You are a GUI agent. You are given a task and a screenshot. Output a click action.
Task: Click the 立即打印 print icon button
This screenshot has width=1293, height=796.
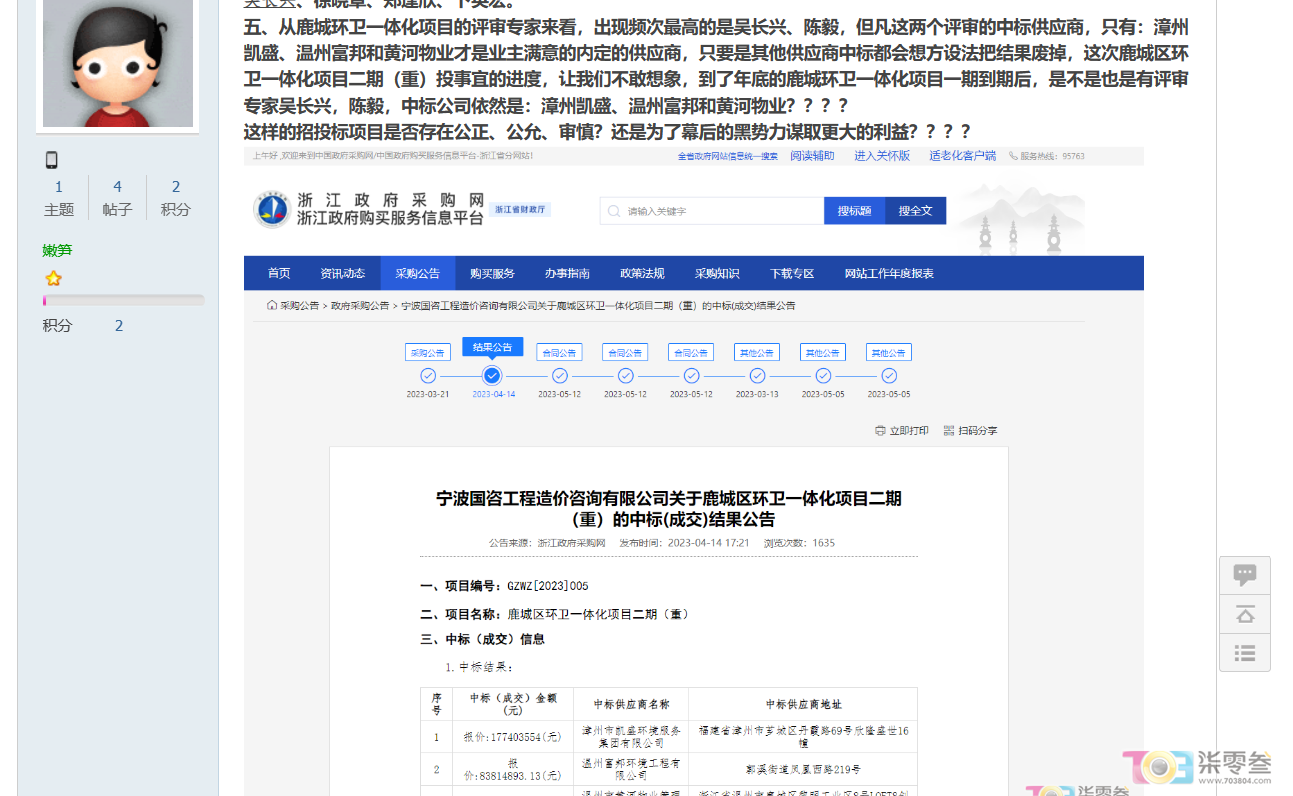coord(901,431)
